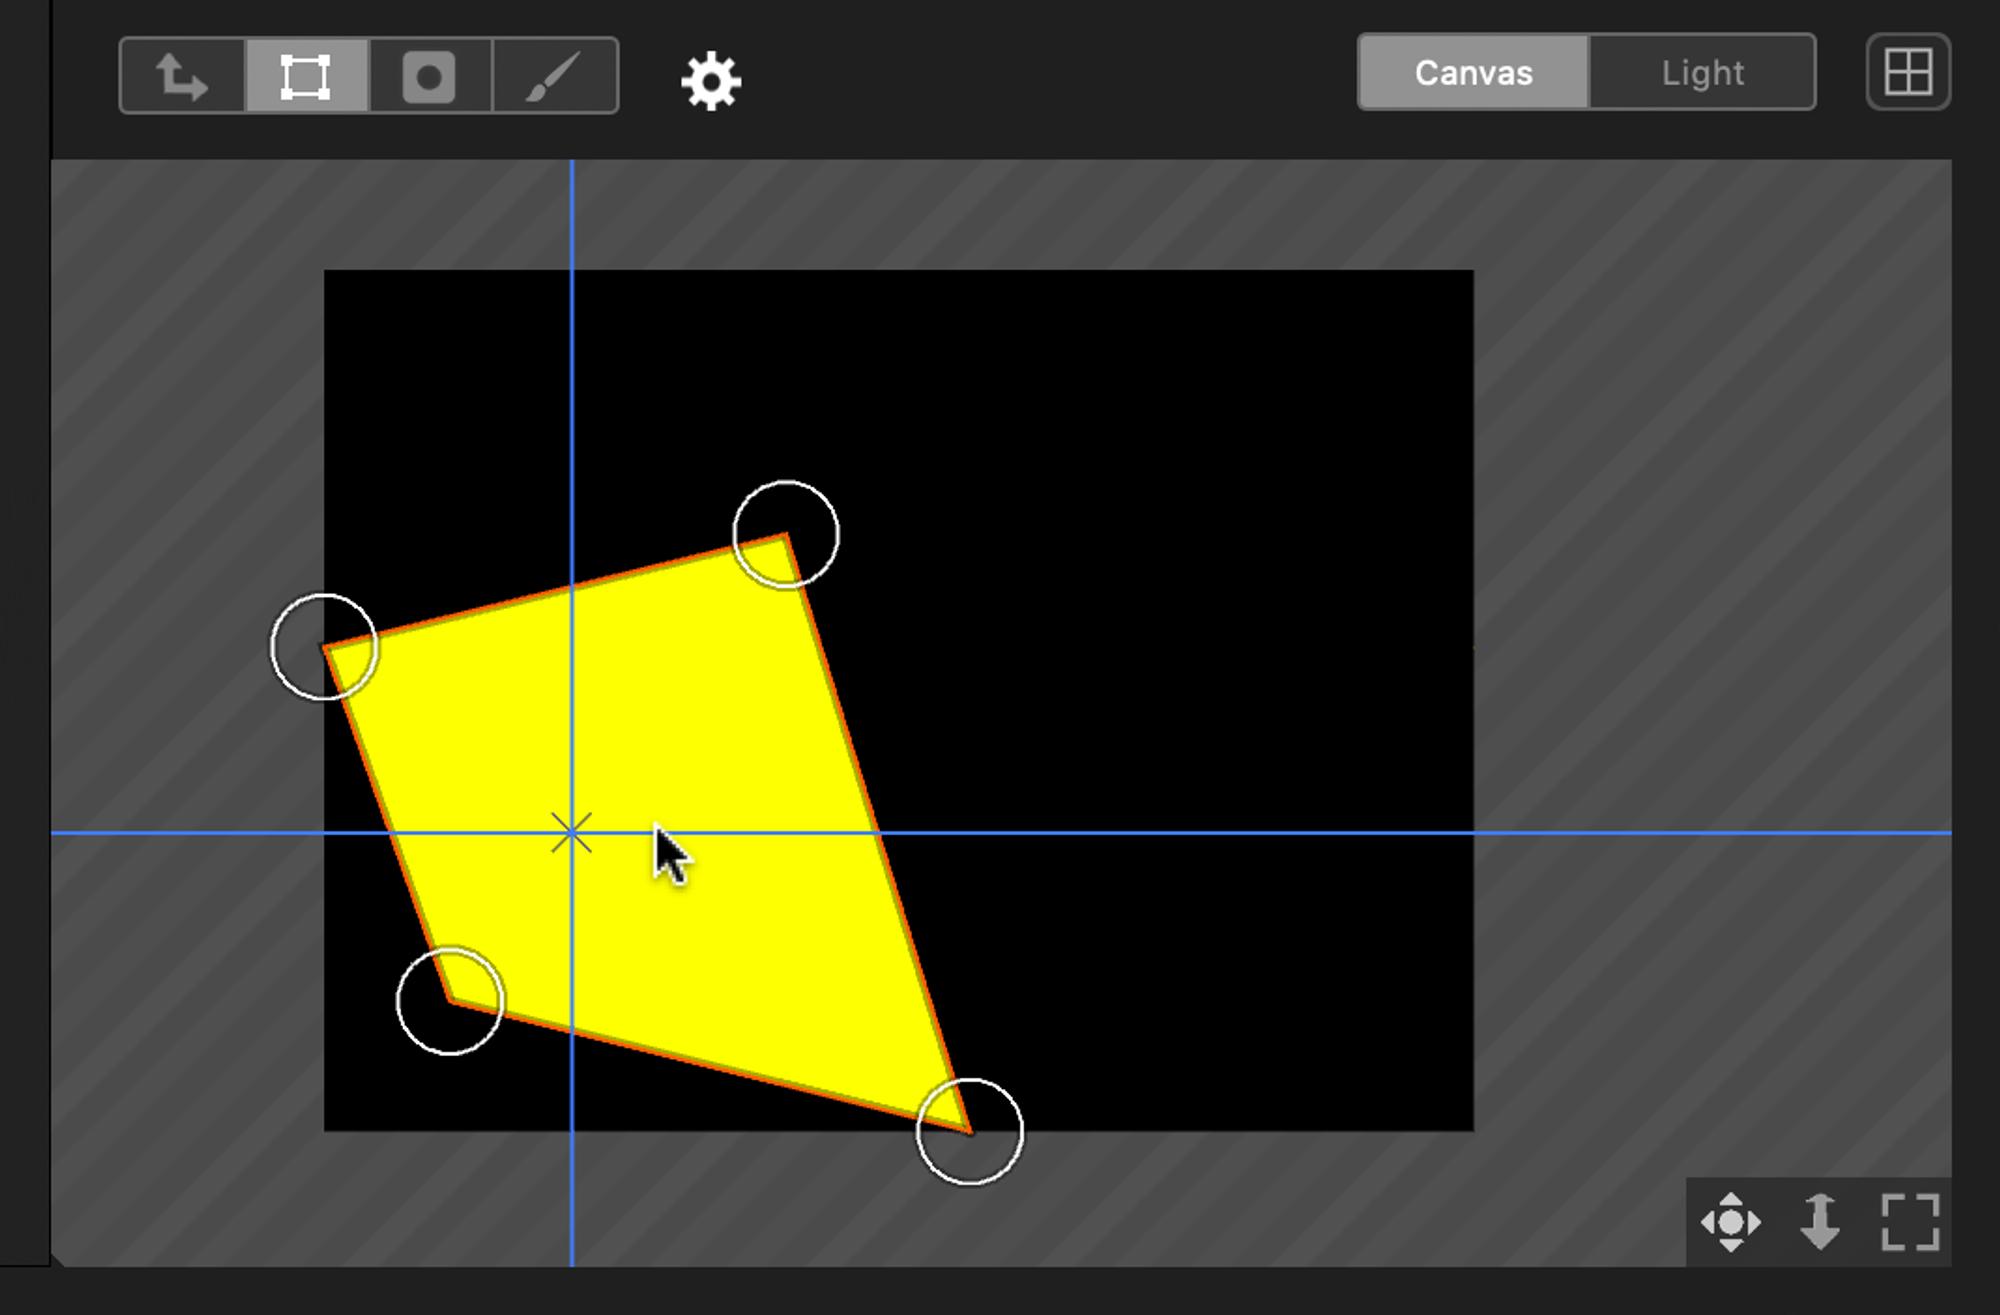The height and width of the screenshot is (1315, 2000).
Task: Toggle fullscreen with the corner-brackets icon
Action: pyautogui.click(x=1910, y=1222)
